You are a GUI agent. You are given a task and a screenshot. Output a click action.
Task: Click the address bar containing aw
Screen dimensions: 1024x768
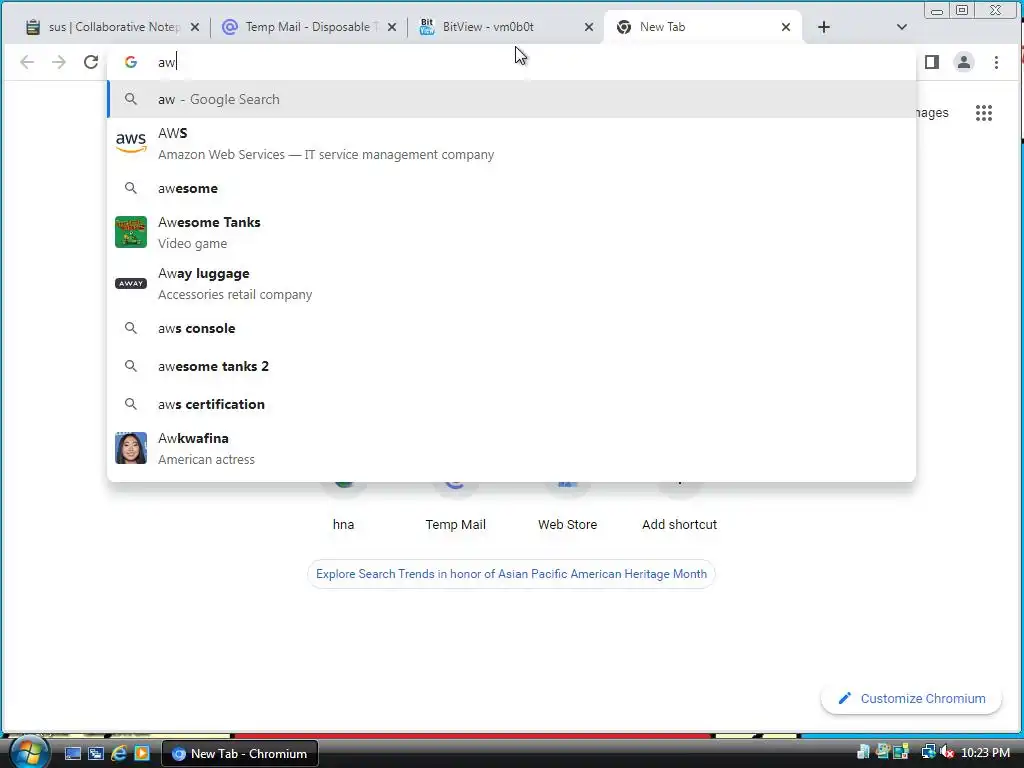[x=509, y=62]
